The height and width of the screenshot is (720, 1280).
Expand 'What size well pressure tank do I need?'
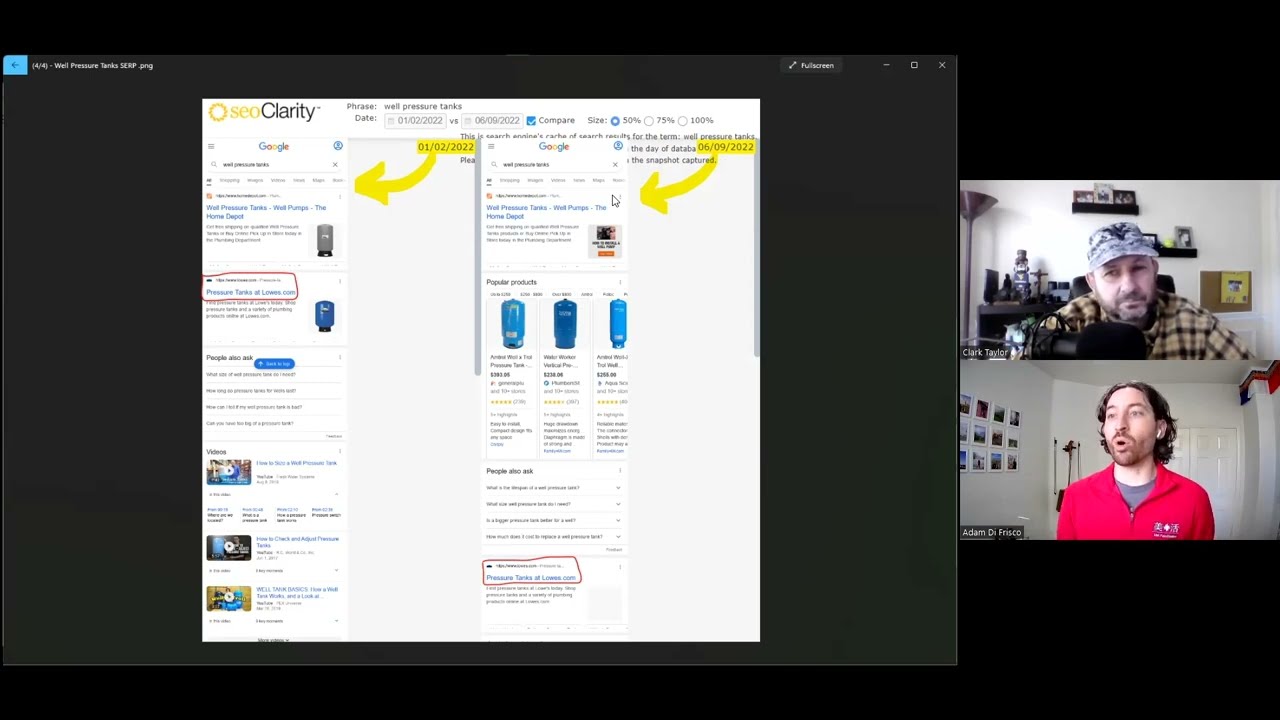coord(553,504)
